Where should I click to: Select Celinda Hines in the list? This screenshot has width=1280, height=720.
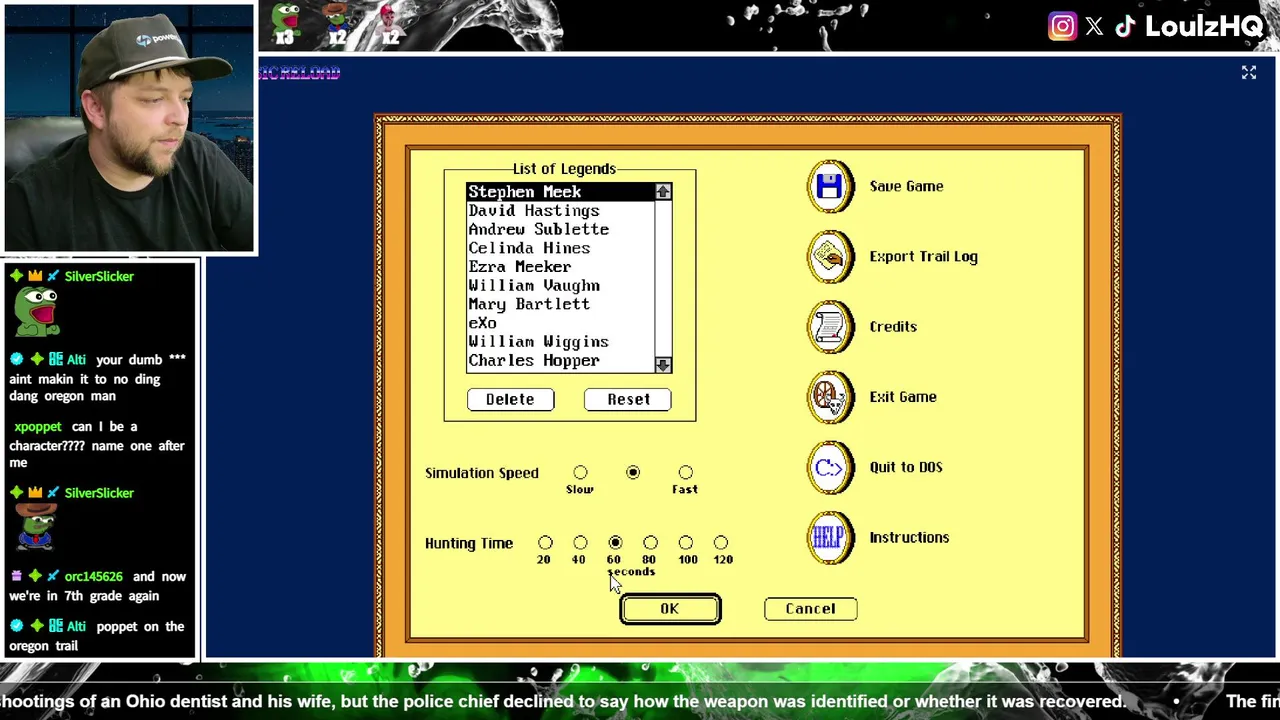click(561, 248)
